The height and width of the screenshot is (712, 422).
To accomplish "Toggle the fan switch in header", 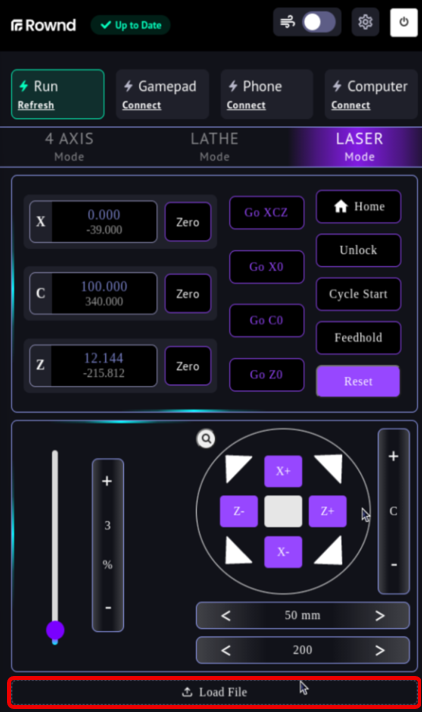I will pos(319,22).
